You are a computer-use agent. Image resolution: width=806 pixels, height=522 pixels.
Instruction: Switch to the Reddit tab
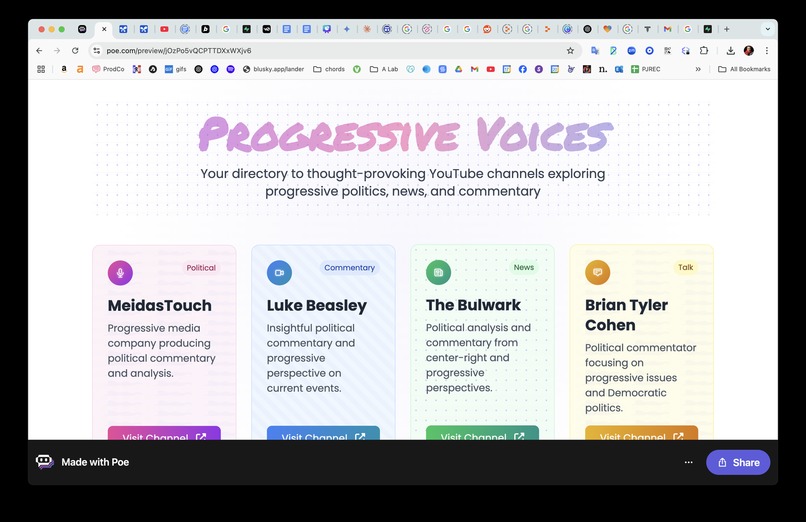pyautogui.click(x=487, y=29)
